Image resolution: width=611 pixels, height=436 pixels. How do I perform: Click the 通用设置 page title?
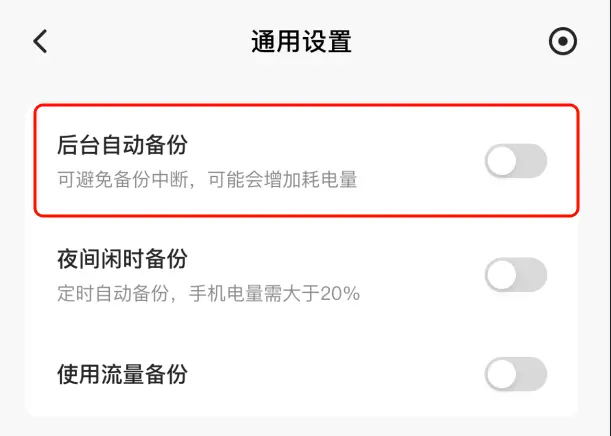(x=301, y=42)
